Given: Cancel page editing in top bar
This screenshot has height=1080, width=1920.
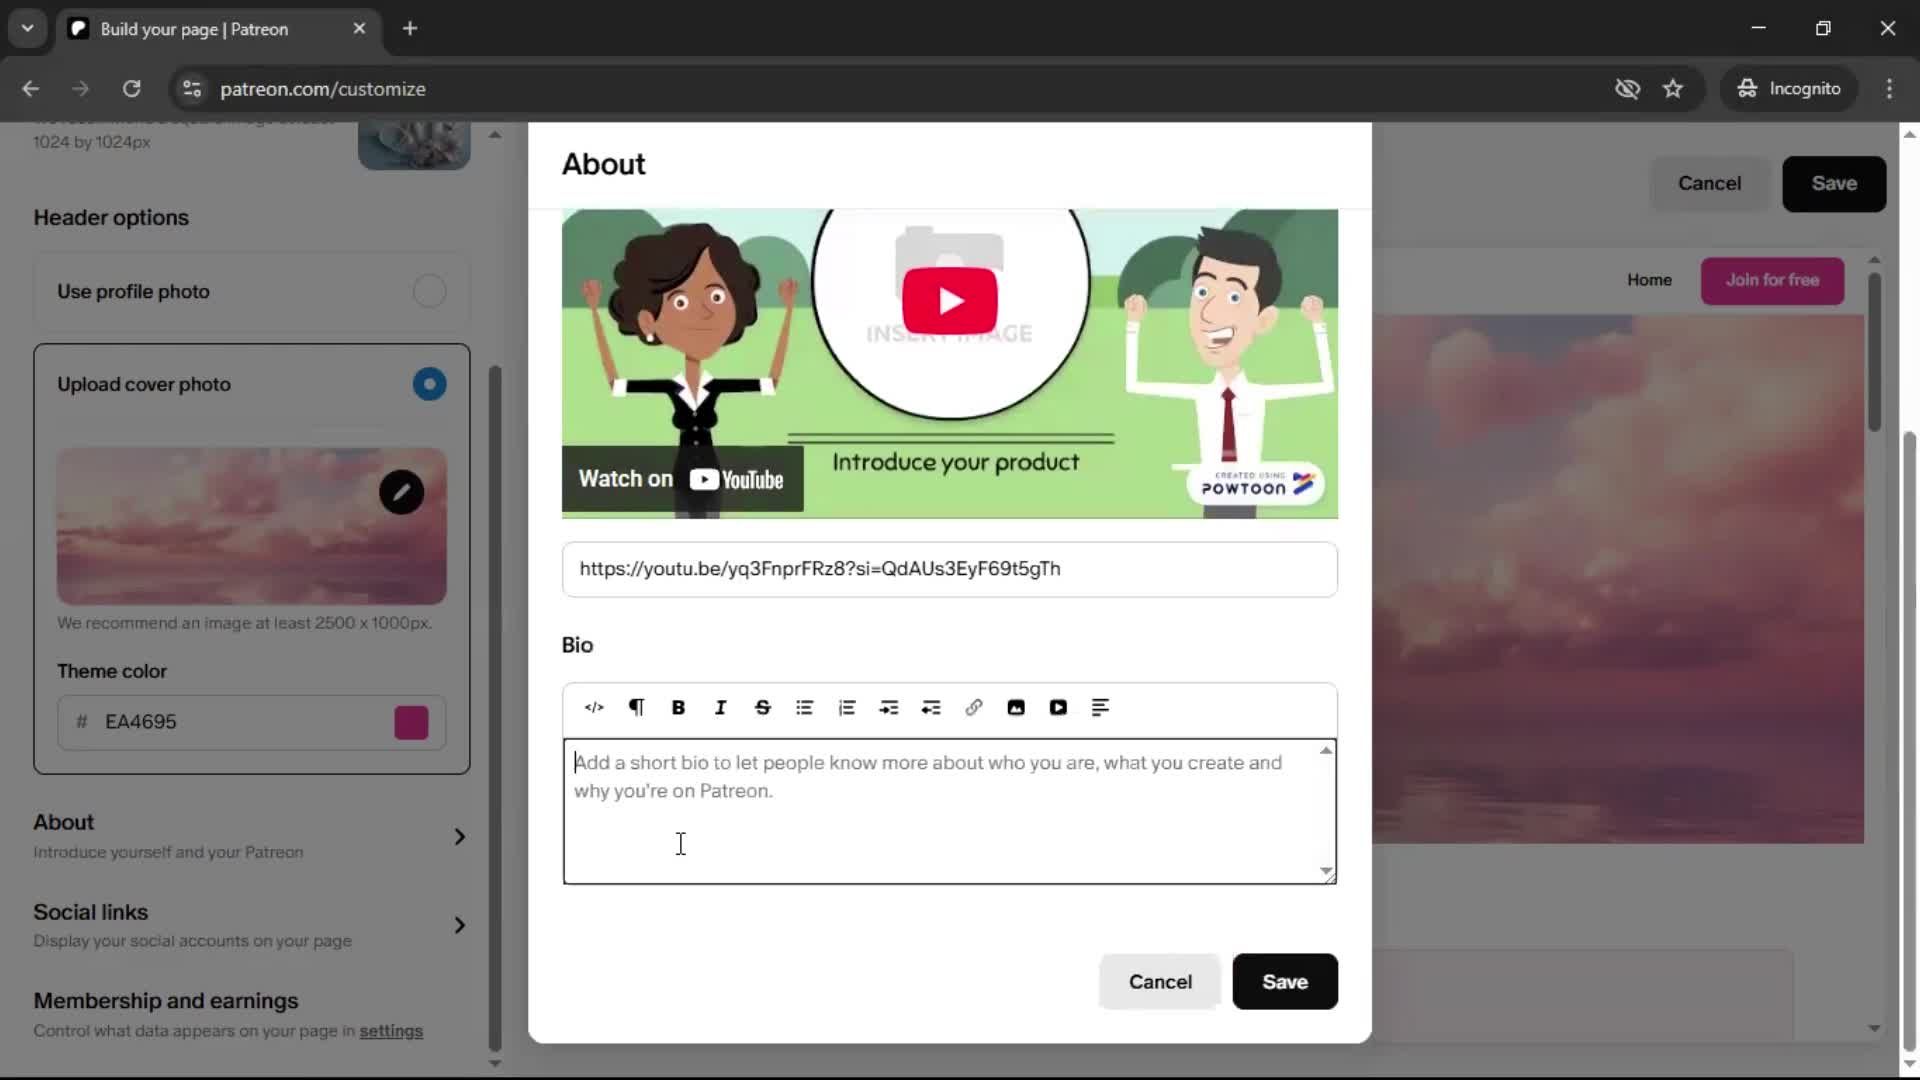Looking at the screenshot, I should point(1709,184).
